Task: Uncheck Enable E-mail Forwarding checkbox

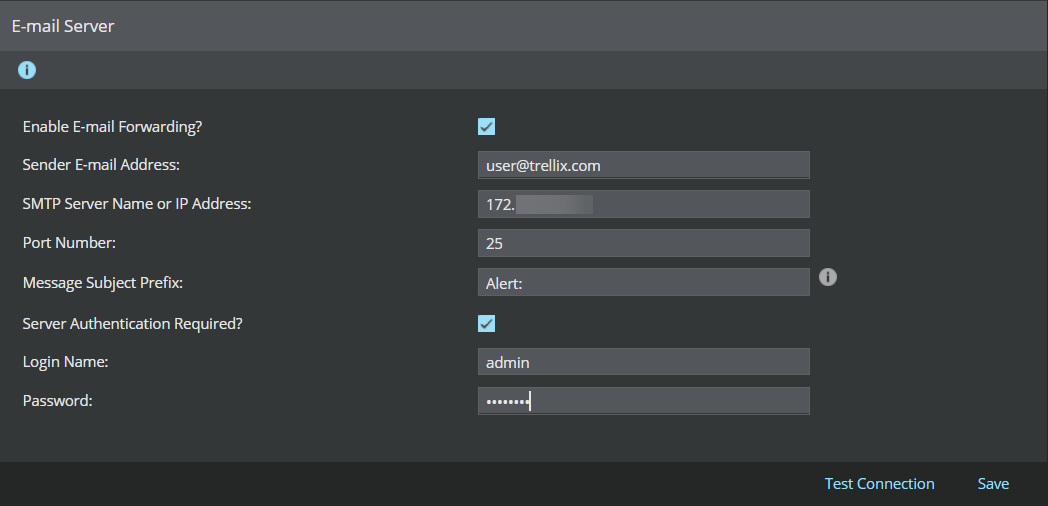Action: [x=487, y=126]
